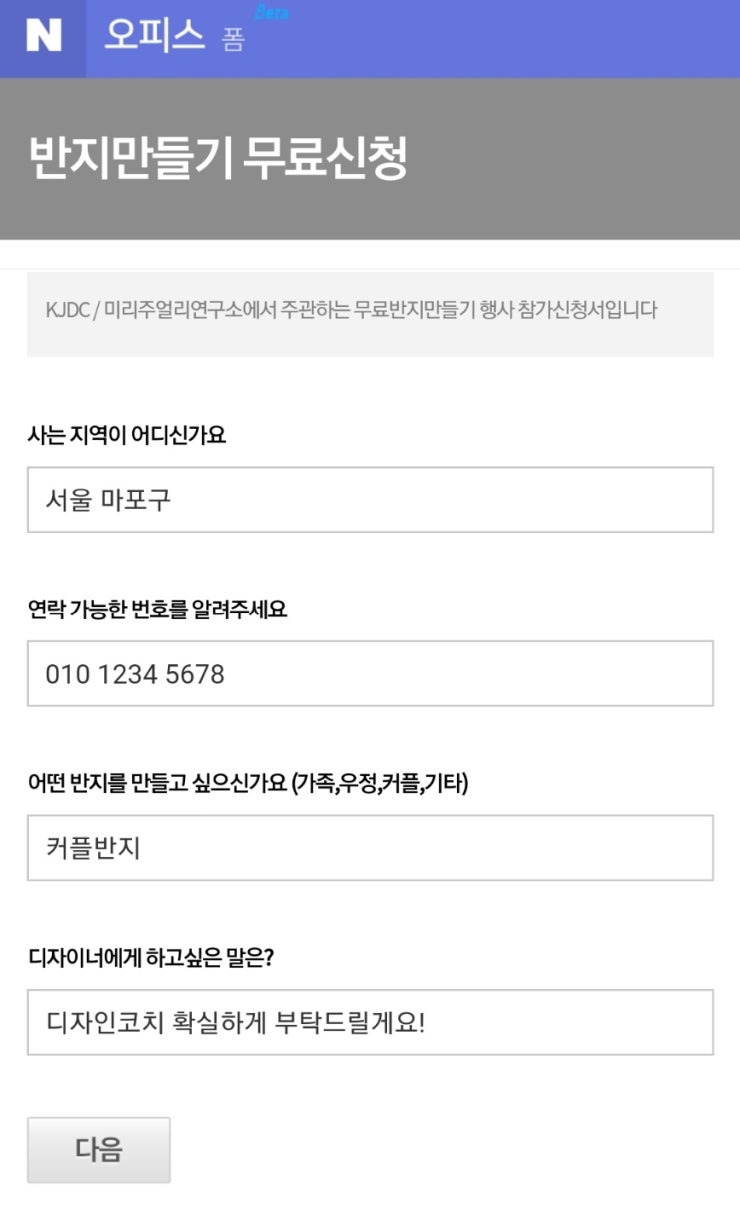Click the blank area right of 다음 button
Viewport: 740px width, 1227px height.
[450, 1150]
